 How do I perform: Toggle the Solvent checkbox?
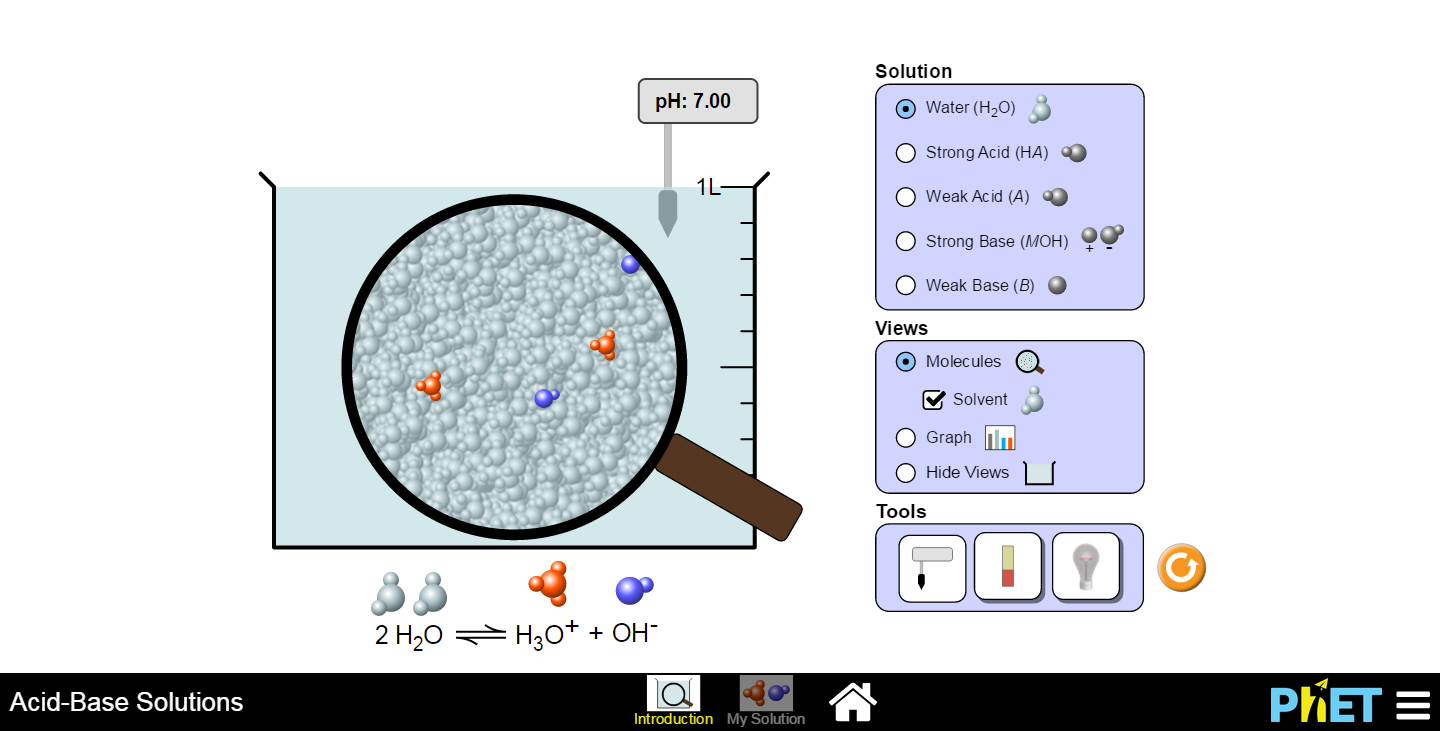(933, 399)
